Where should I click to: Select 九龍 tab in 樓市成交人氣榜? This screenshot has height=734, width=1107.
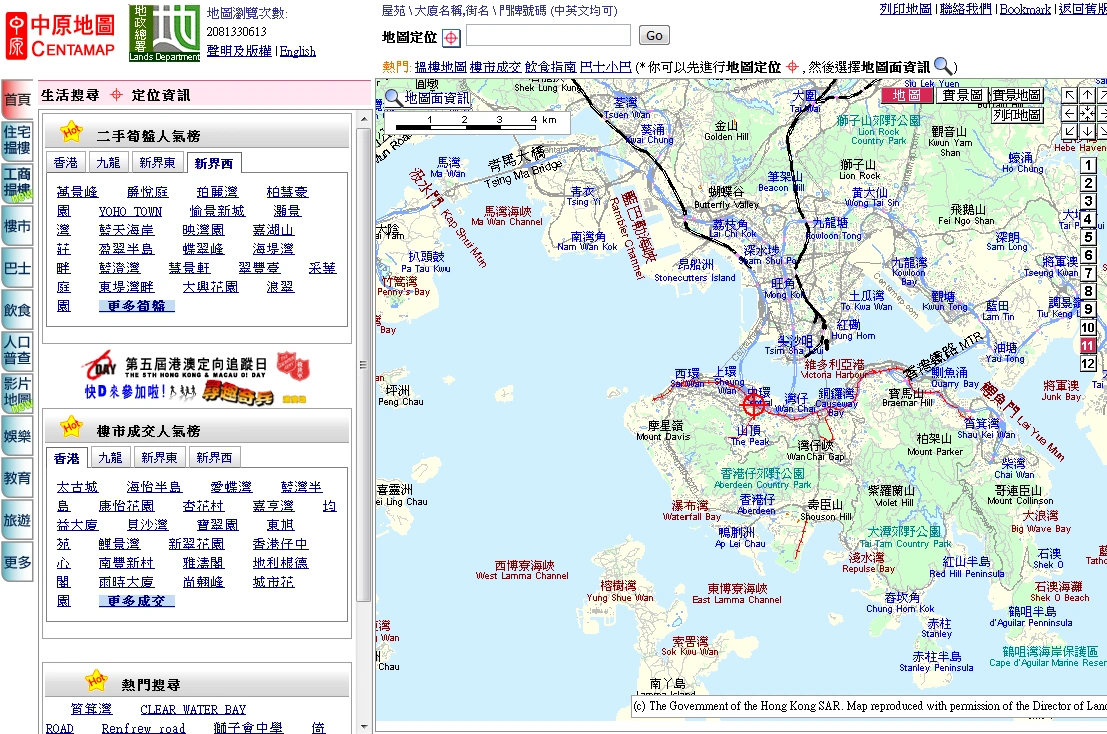[110, 457]
